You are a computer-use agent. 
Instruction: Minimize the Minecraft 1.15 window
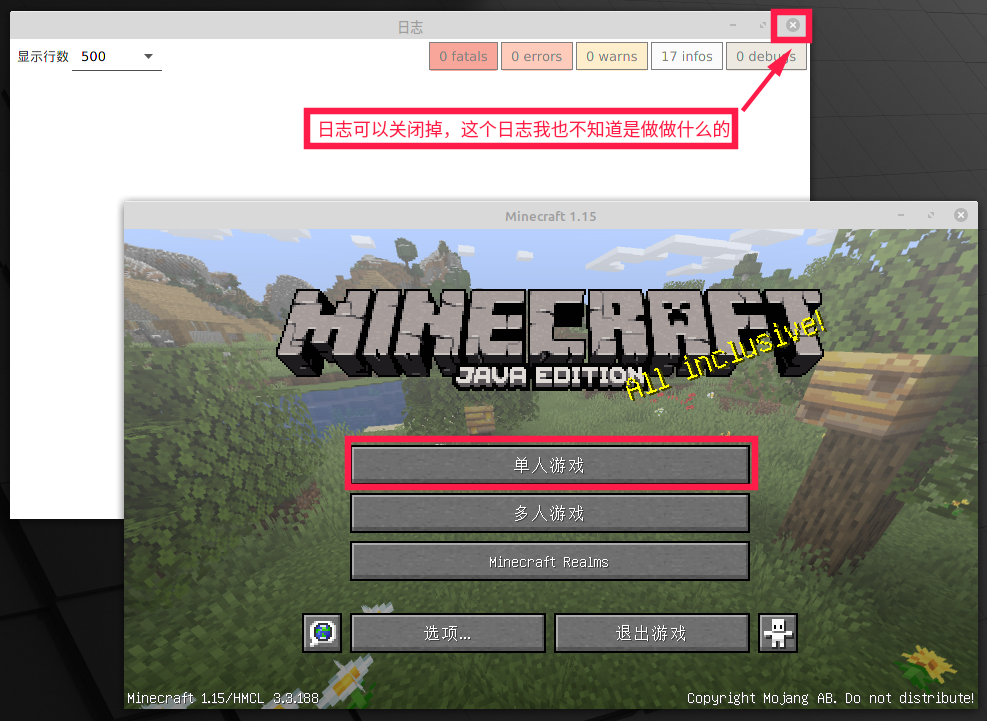coord(901,215)
